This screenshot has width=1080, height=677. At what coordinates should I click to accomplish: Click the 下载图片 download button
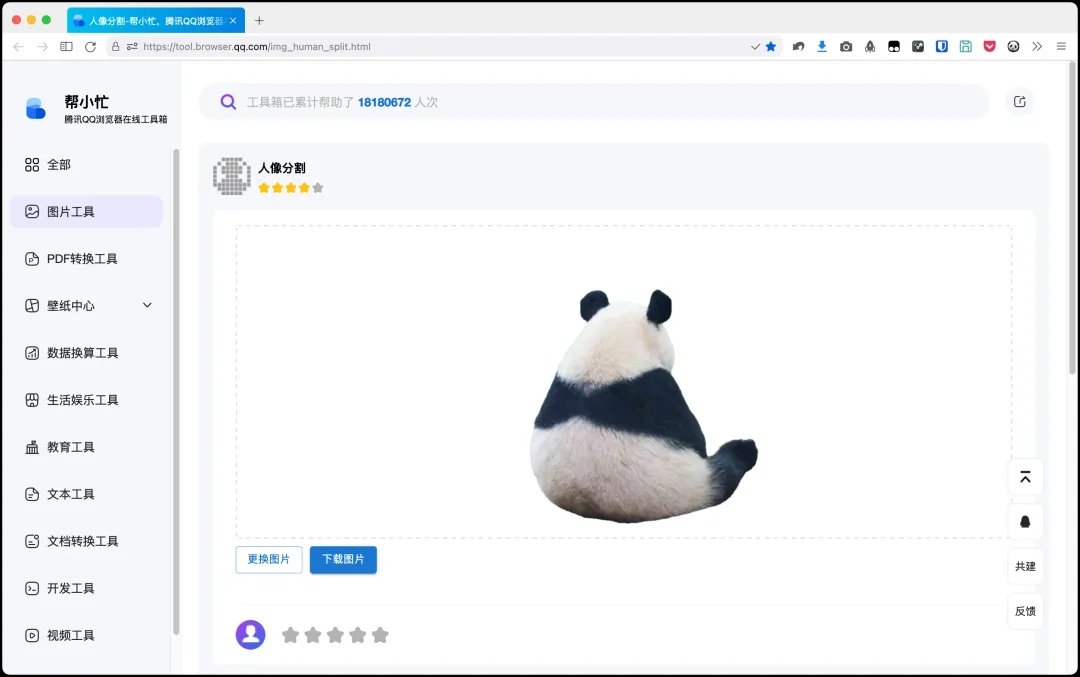click(x=343, y=560)
